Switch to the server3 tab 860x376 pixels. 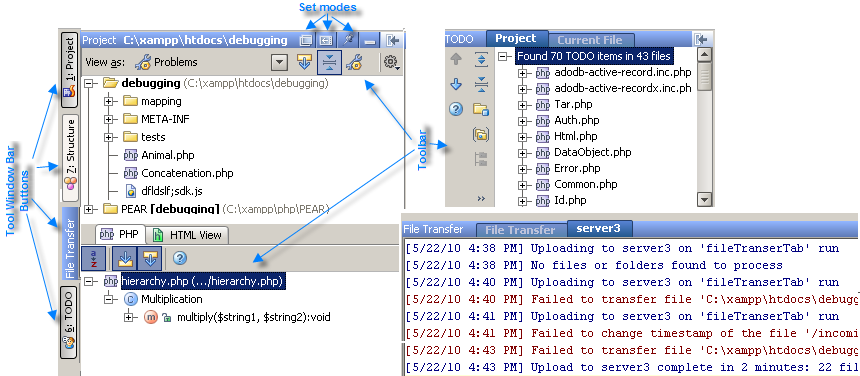599,229
